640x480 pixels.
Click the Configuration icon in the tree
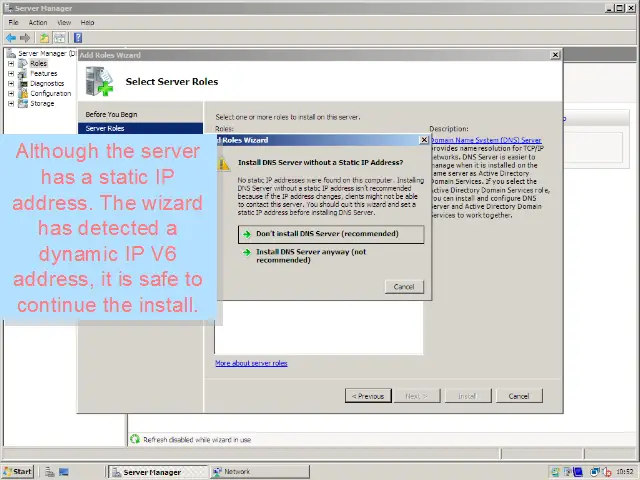23,93
